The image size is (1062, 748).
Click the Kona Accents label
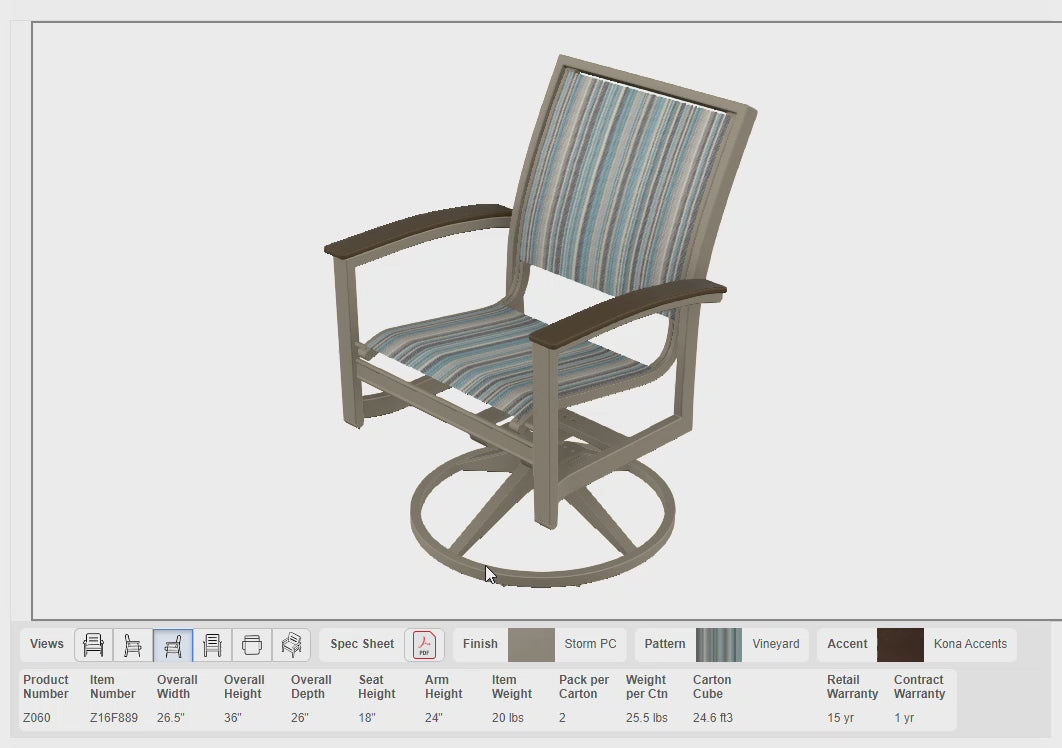click(x=970, y=644)
